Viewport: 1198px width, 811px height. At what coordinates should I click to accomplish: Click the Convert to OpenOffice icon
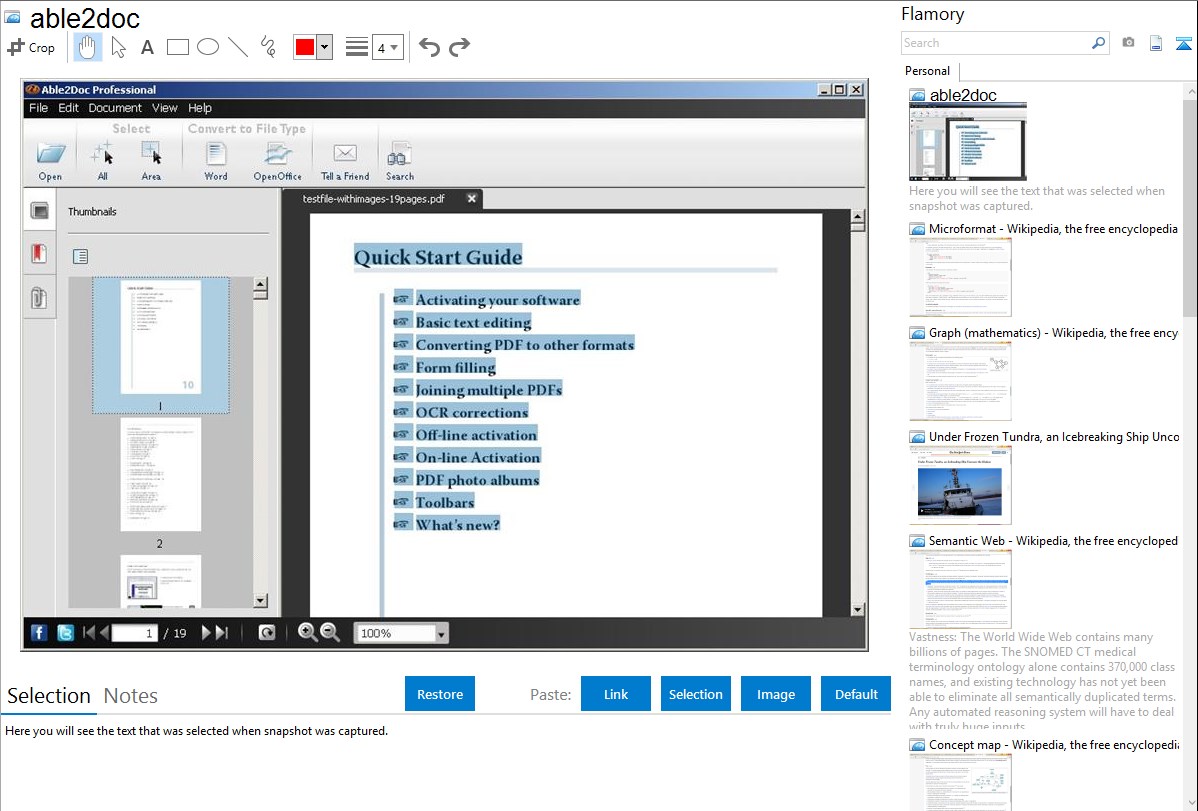point(277,161)
